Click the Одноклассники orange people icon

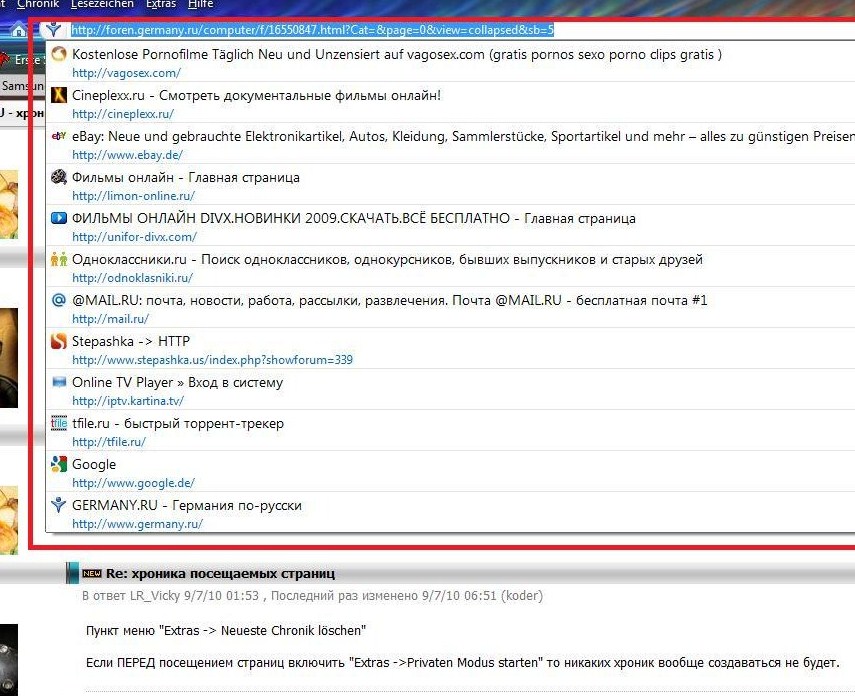pyautogui.click(x=58, y=259)
